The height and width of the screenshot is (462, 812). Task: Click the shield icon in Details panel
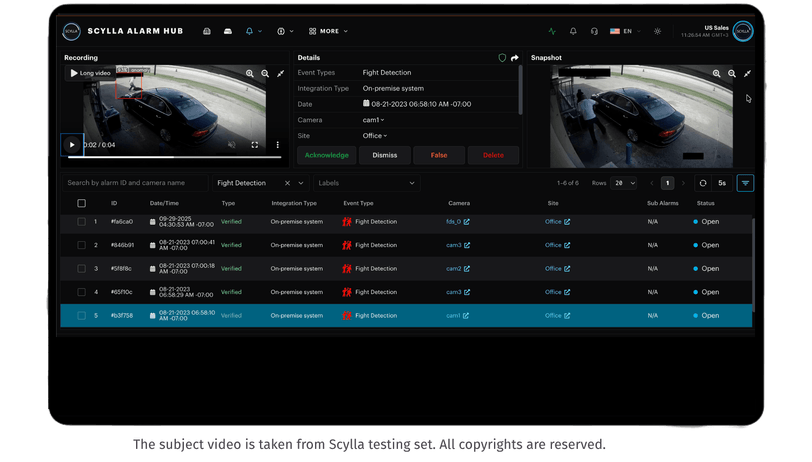pos(502,58)
